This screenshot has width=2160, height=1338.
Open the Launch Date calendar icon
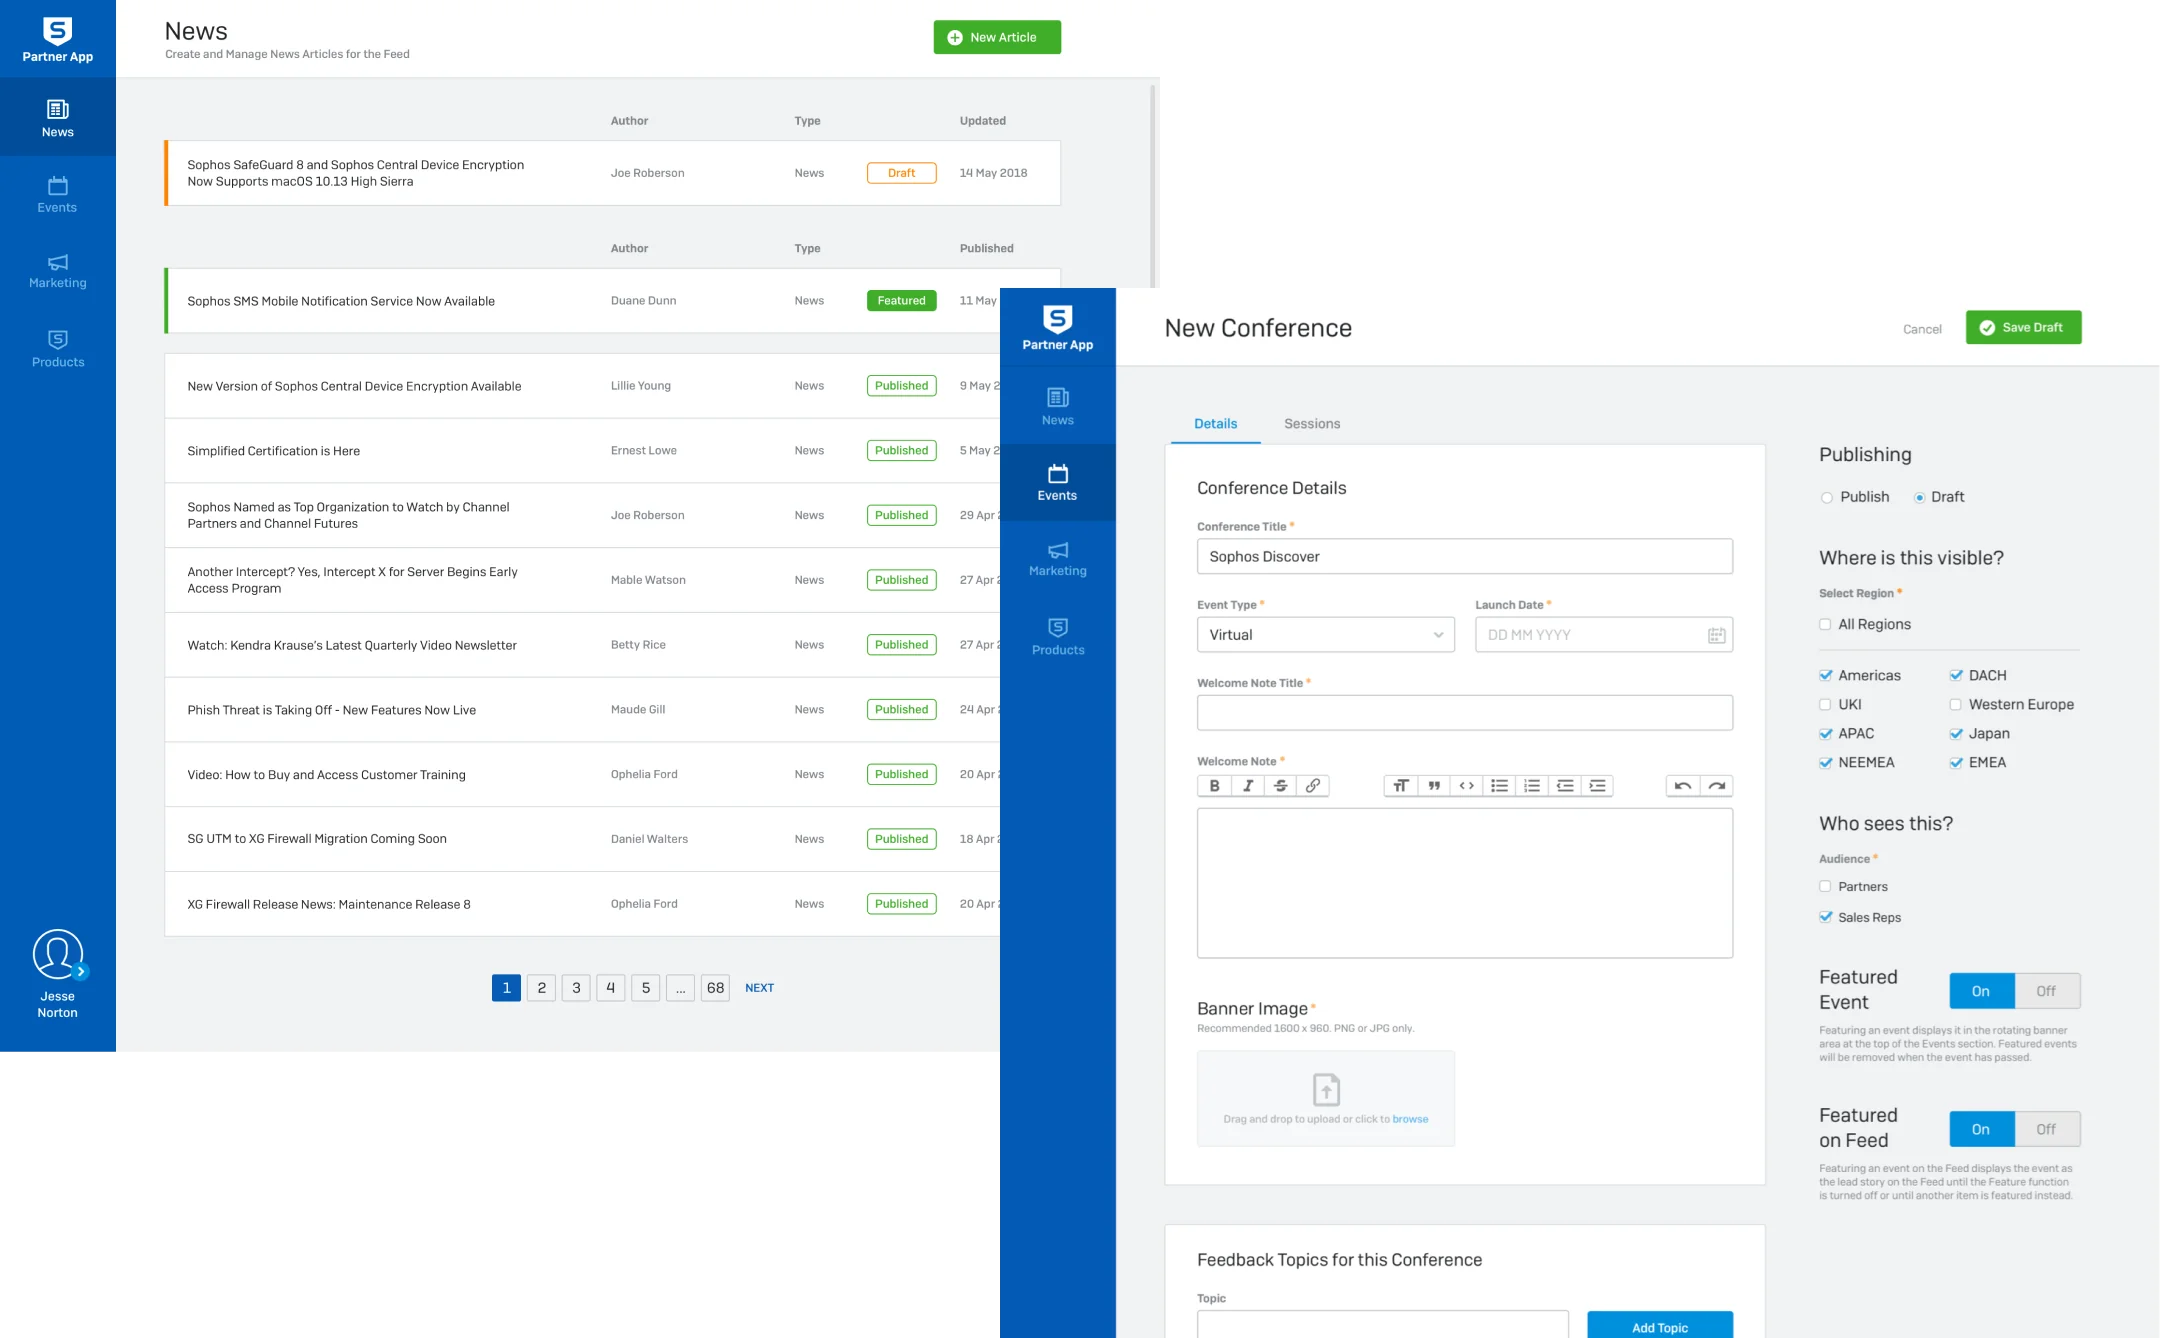click(x=1716, y=635)
